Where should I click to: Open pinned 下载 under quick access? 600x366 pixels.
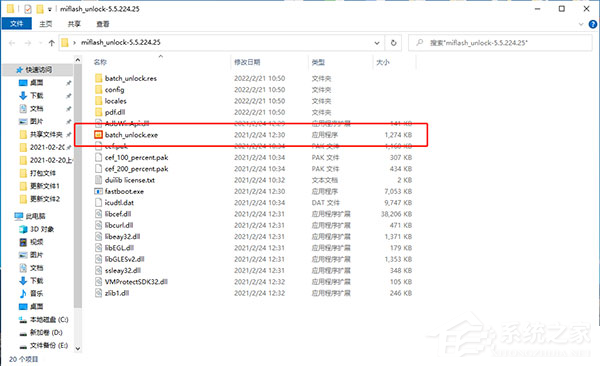click(36, 95)
